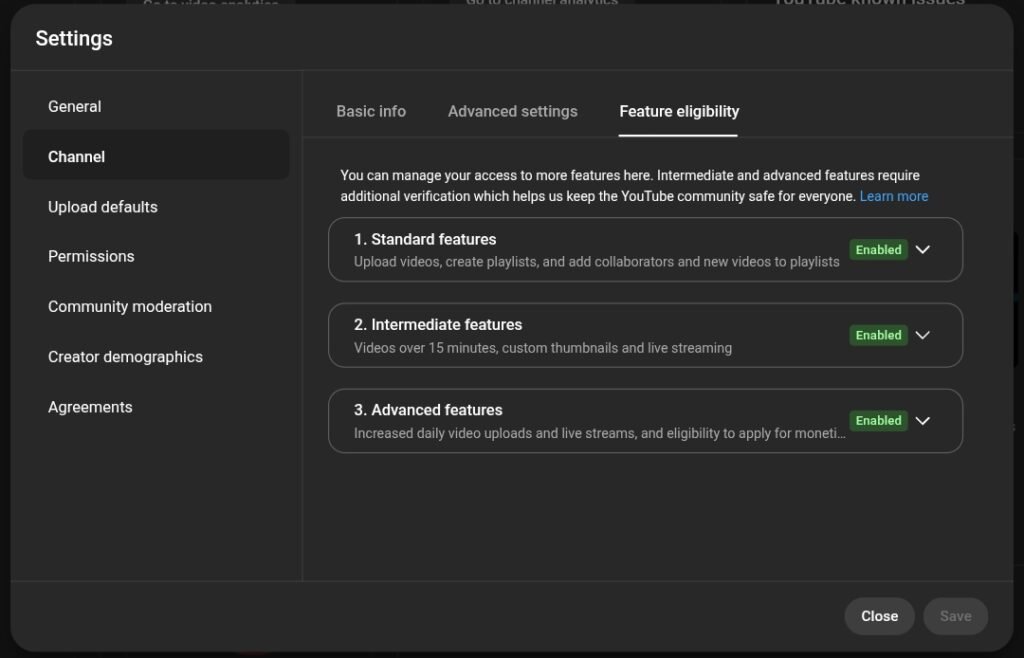The width and height of the screenshot is (1024, 658).
Task: Open Community moderation settings
Action: click(x=130, y=307)
